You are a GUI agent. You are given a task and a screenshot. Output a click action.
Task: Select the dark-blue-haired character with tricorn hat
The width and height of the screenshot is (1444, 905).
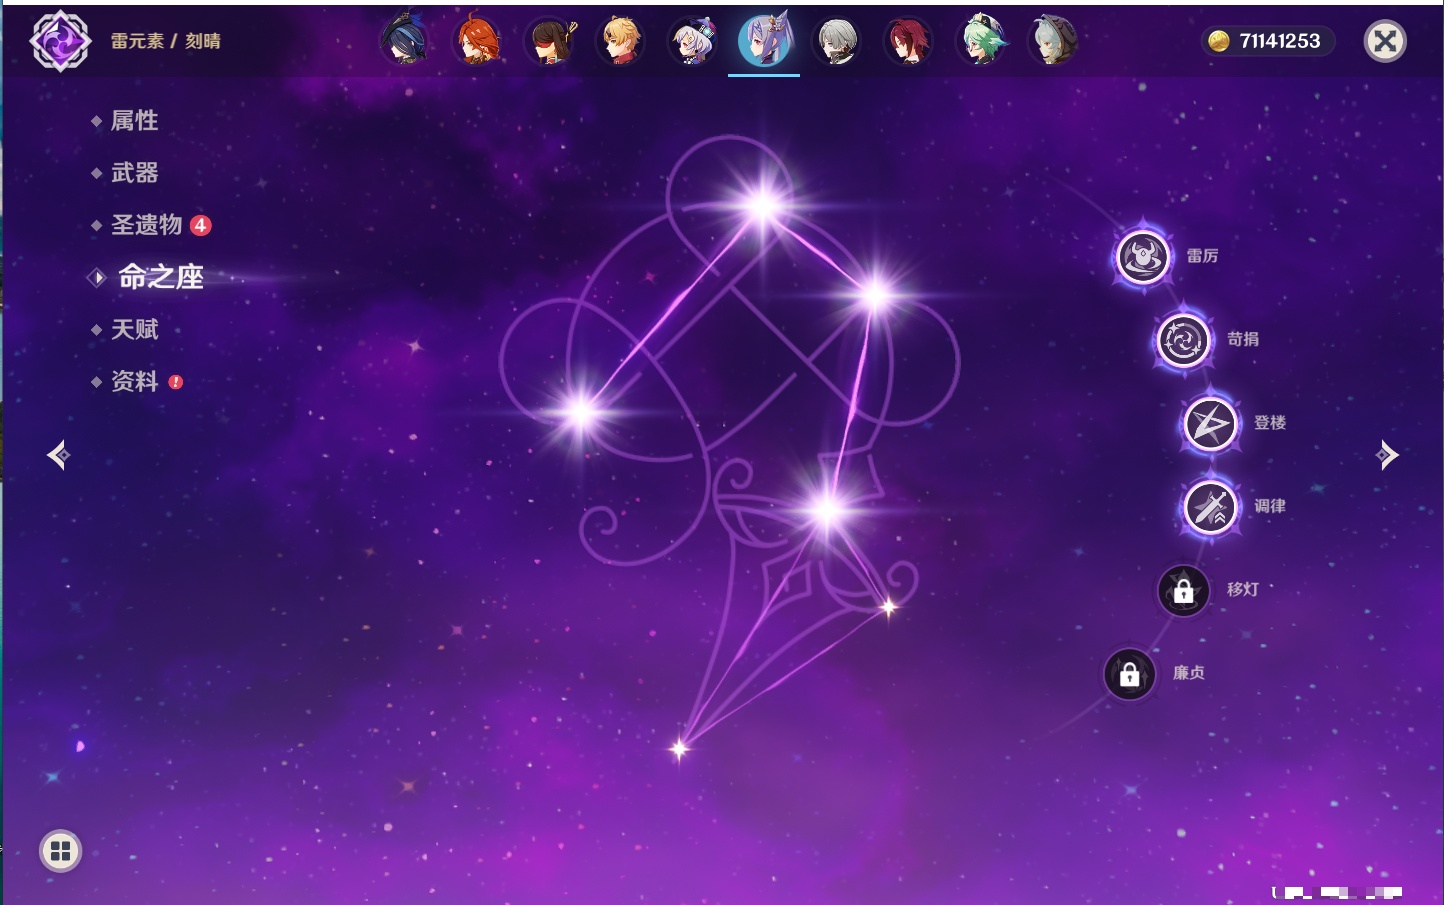tap(404, 41)
